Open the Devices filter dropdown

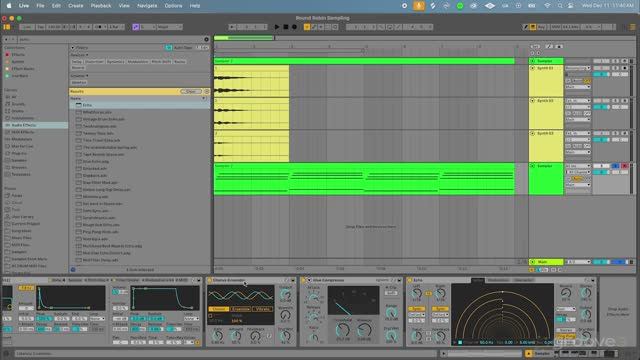[79, 55]
